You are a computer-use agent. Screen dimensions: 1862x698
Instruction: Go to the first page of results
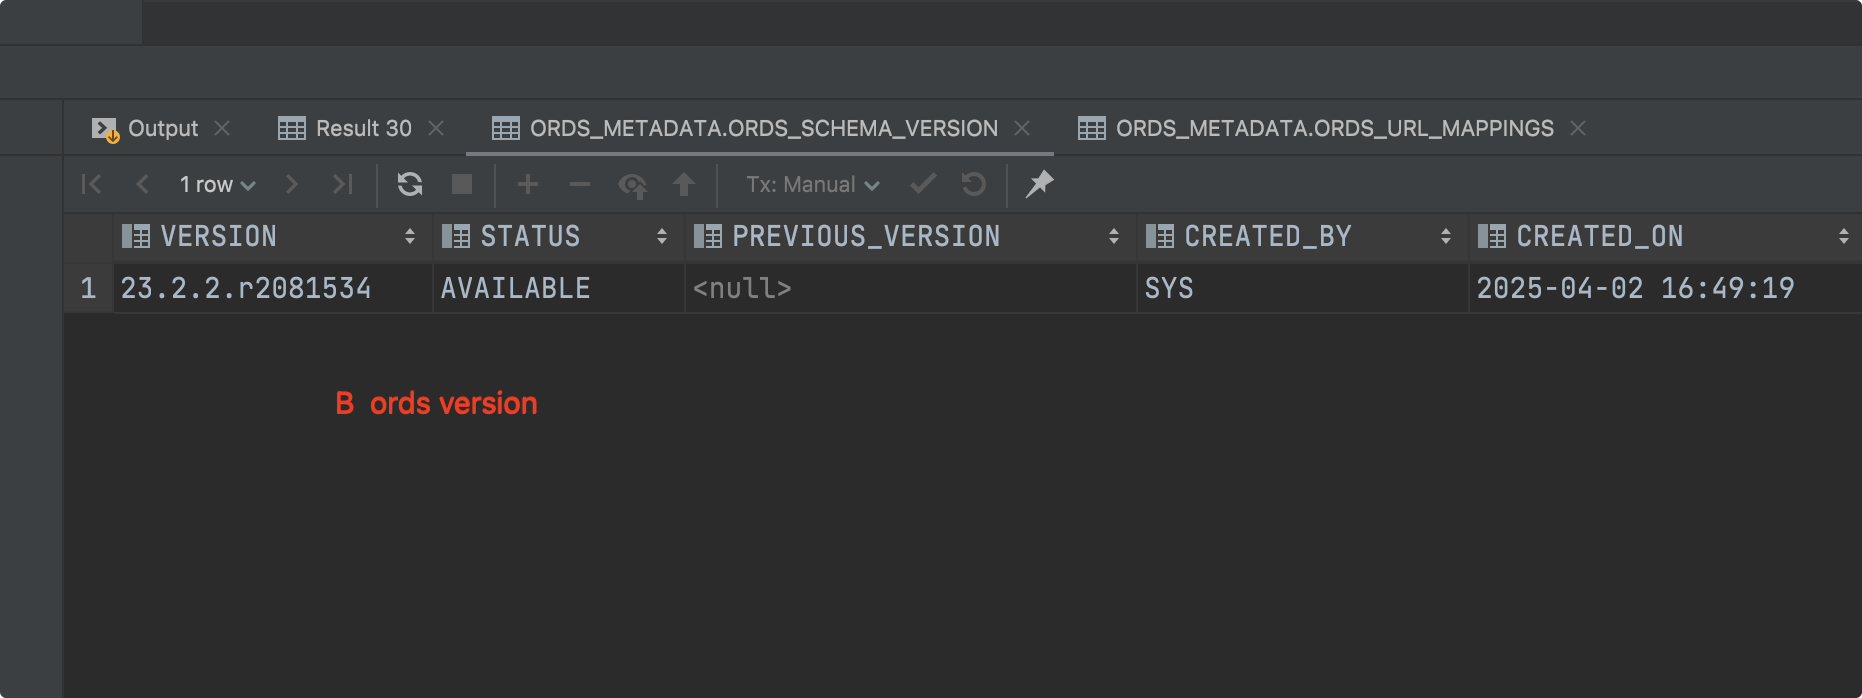point(91,184)
